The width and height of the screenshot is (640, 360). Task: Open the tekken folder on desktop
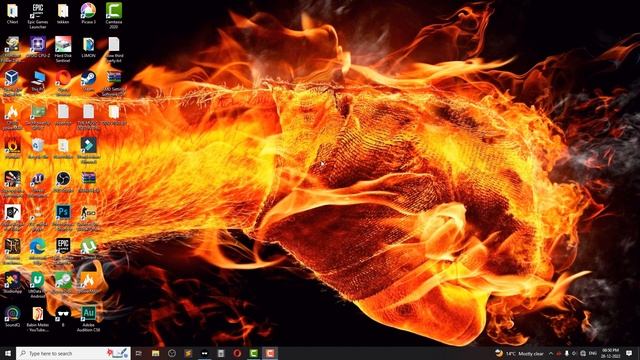[x=63, y=13]
